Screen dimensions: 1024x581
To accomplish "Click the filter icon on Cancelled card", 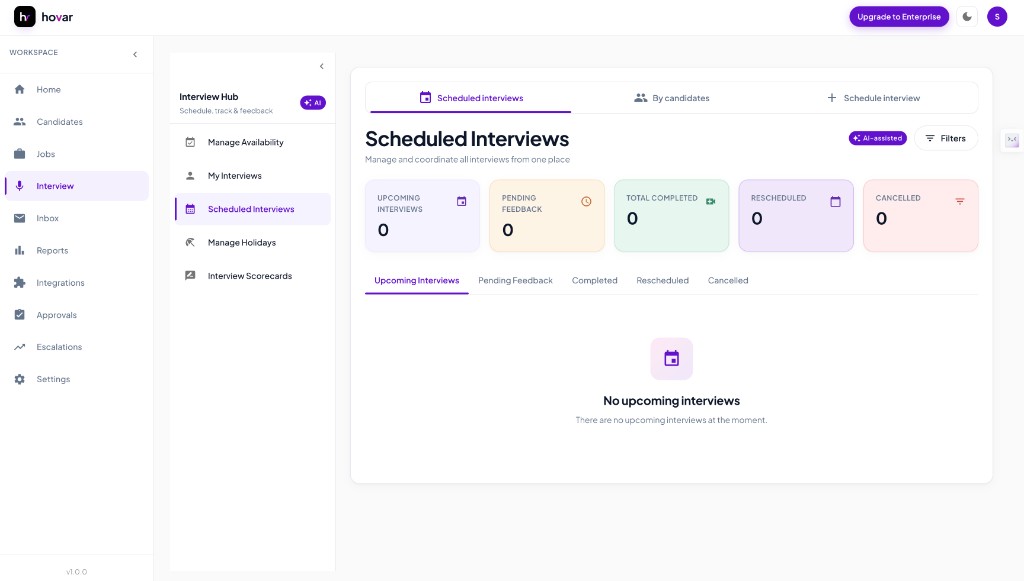I will 960,201.
